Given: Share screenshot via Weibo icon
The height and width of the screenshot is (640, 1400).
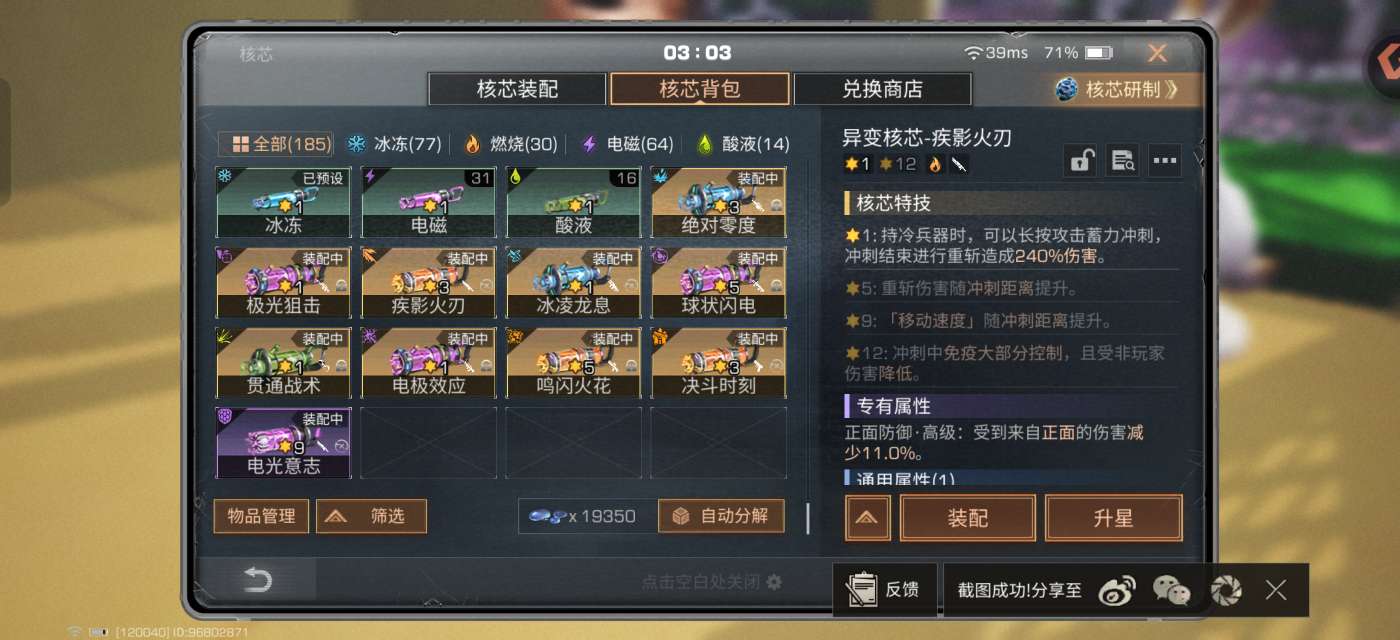Looking at the screenshot, I should click(x=1118, y=590).
